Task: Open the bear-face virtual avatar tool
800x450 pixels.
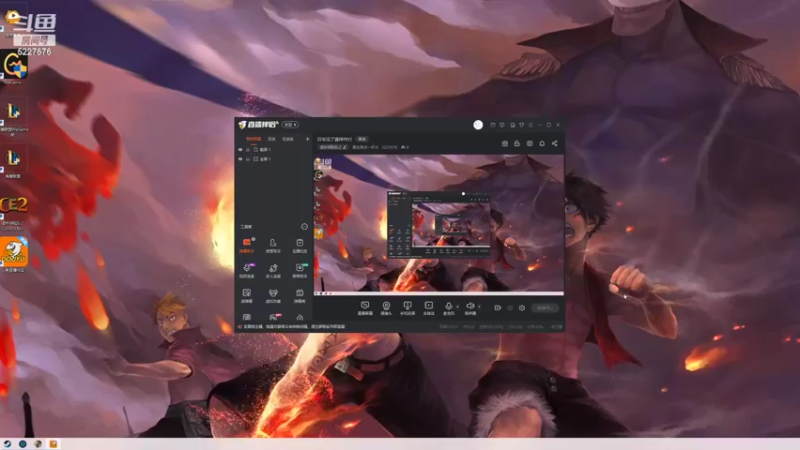Action: coord(273,295)
